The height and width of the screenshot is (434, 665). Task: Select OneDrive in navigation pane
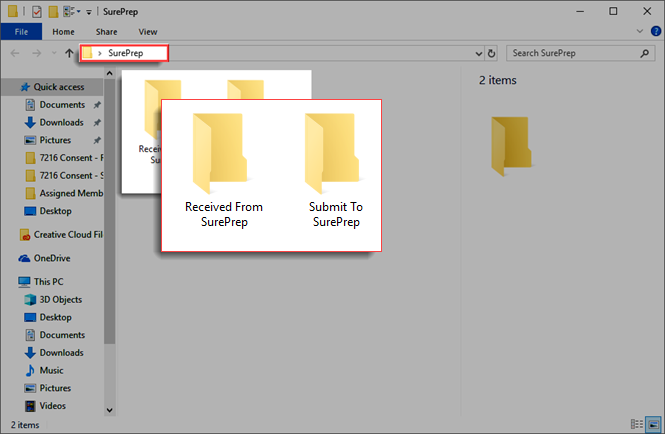coord(45,258)
